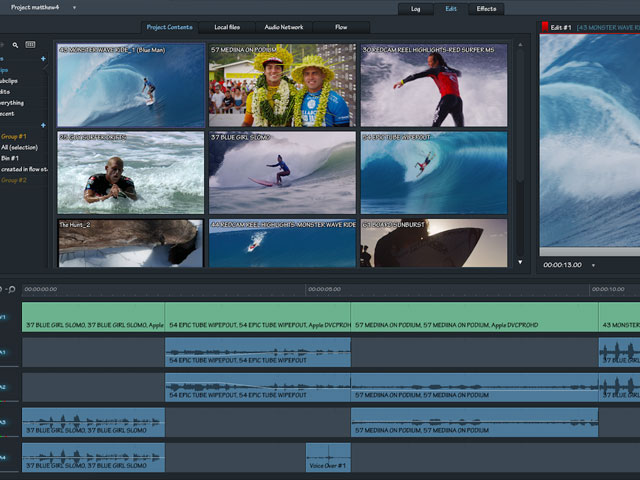Click the 00:00:10.00 timeline ruler mark

tap(608, 289)
